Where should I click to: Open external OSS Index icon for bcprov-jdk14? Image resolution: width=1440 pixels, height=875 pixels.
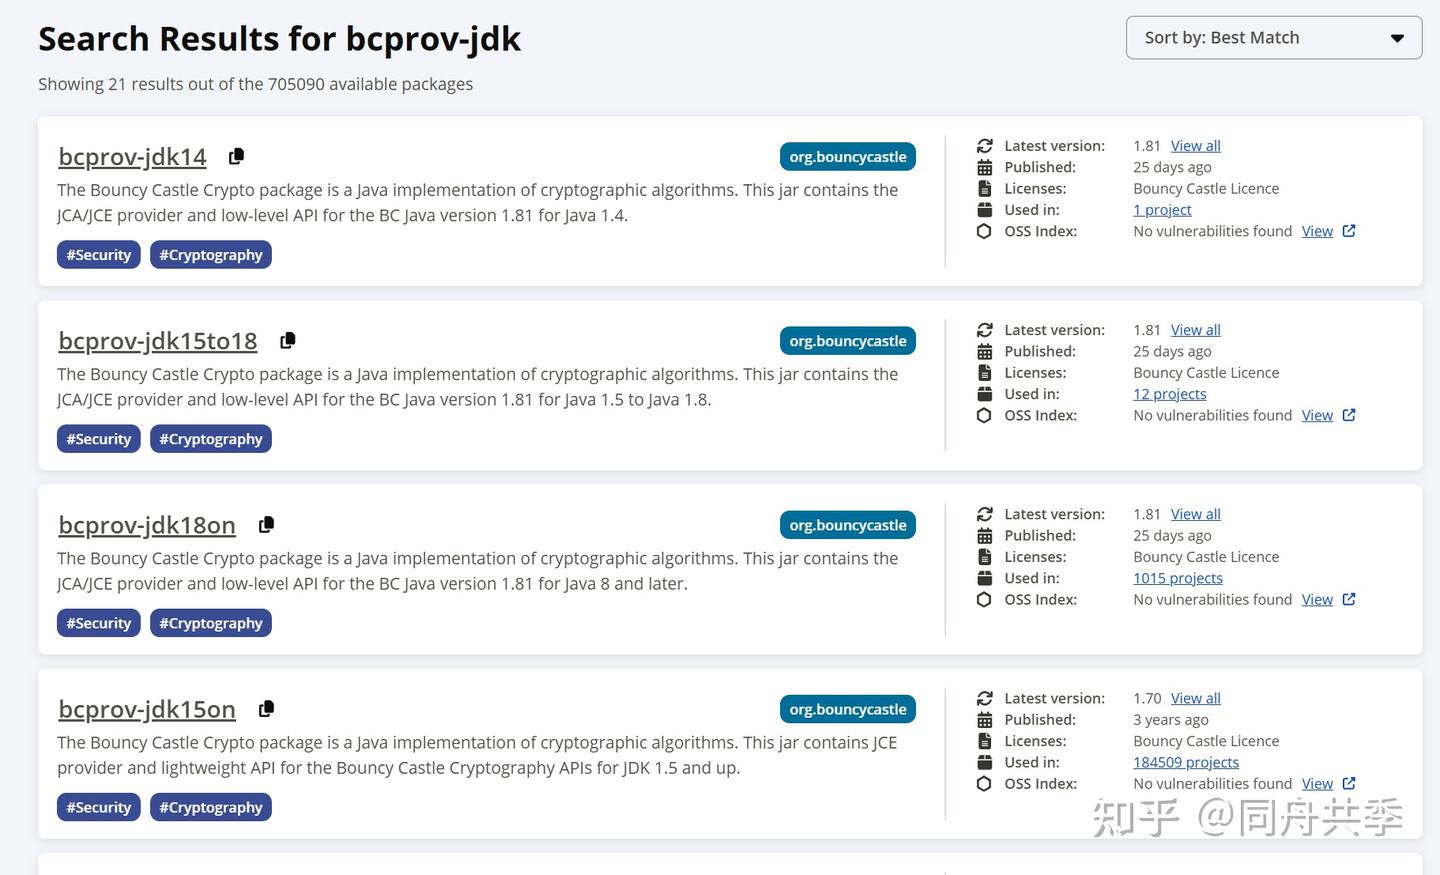(x=1349, y=231)
